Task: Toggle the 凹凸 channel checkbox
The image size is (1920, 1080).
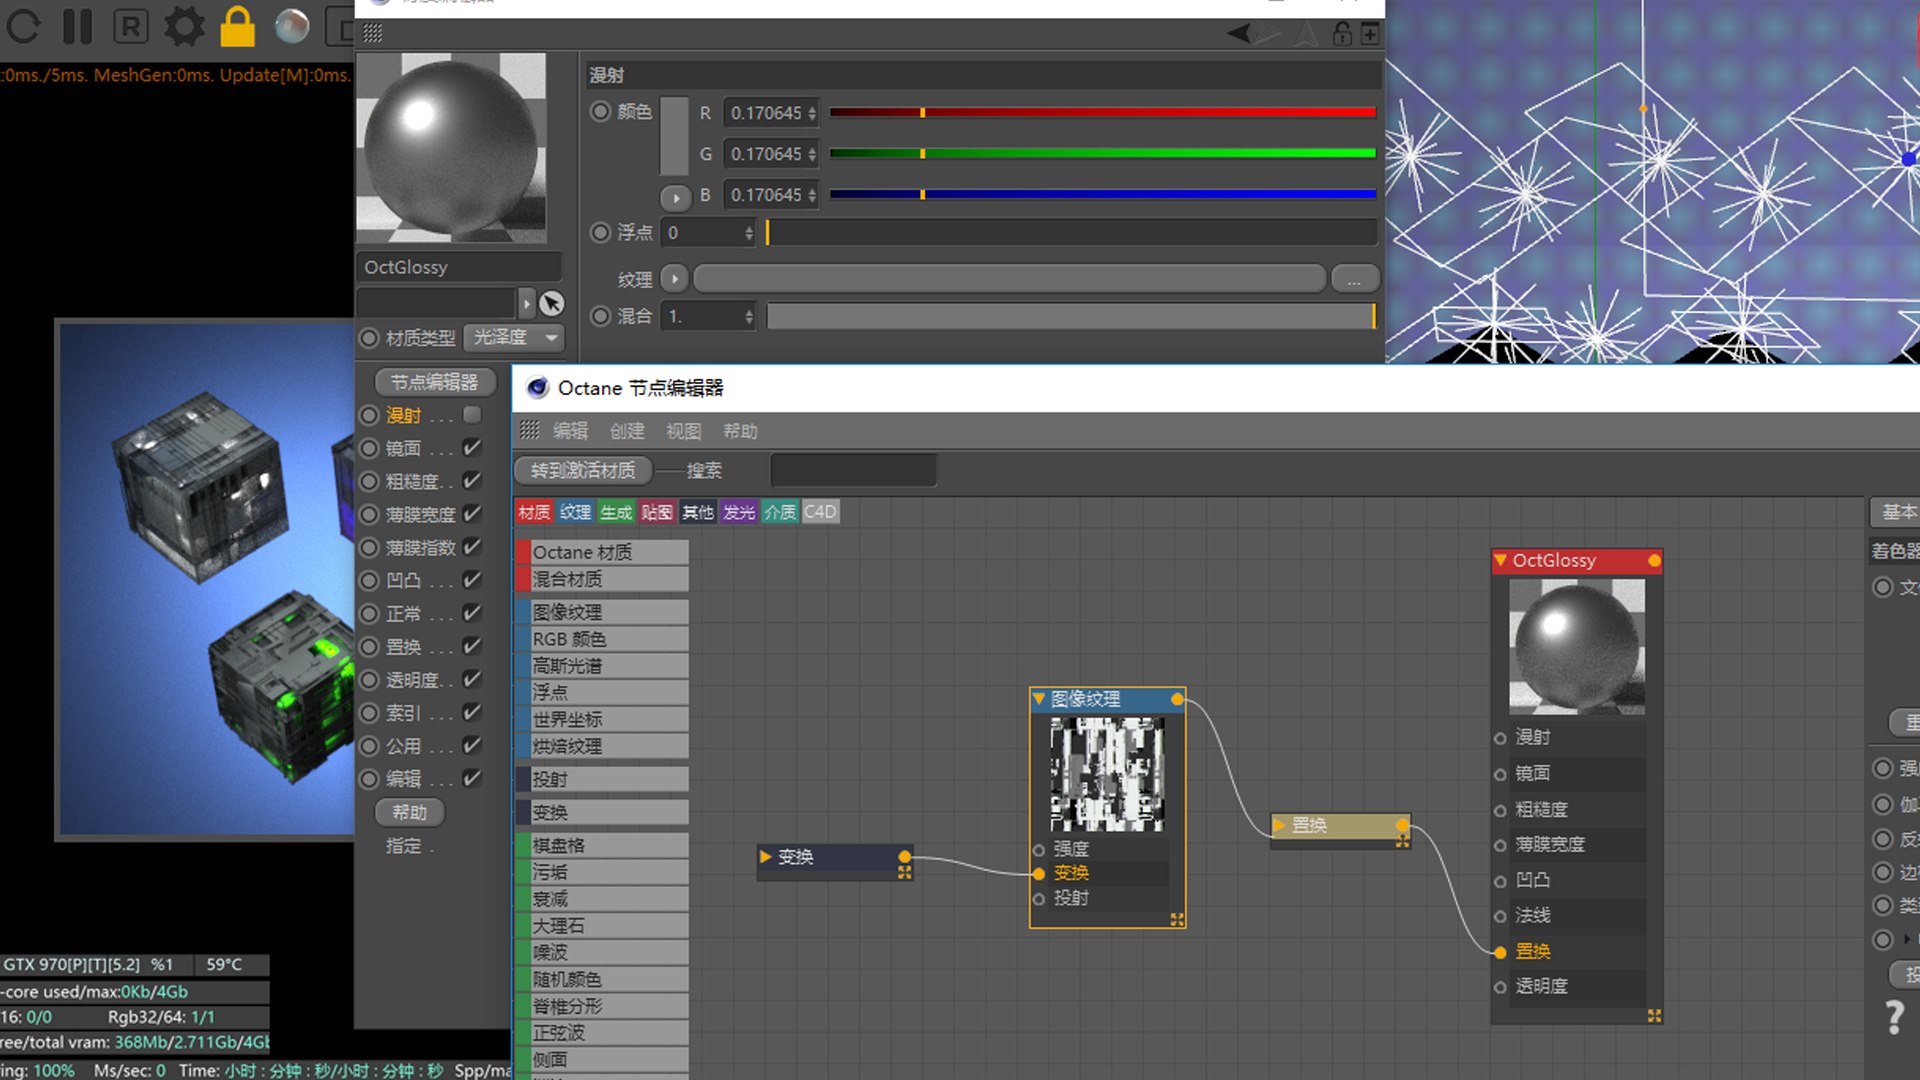Action: pyautogui.click(x=472, y=580)
